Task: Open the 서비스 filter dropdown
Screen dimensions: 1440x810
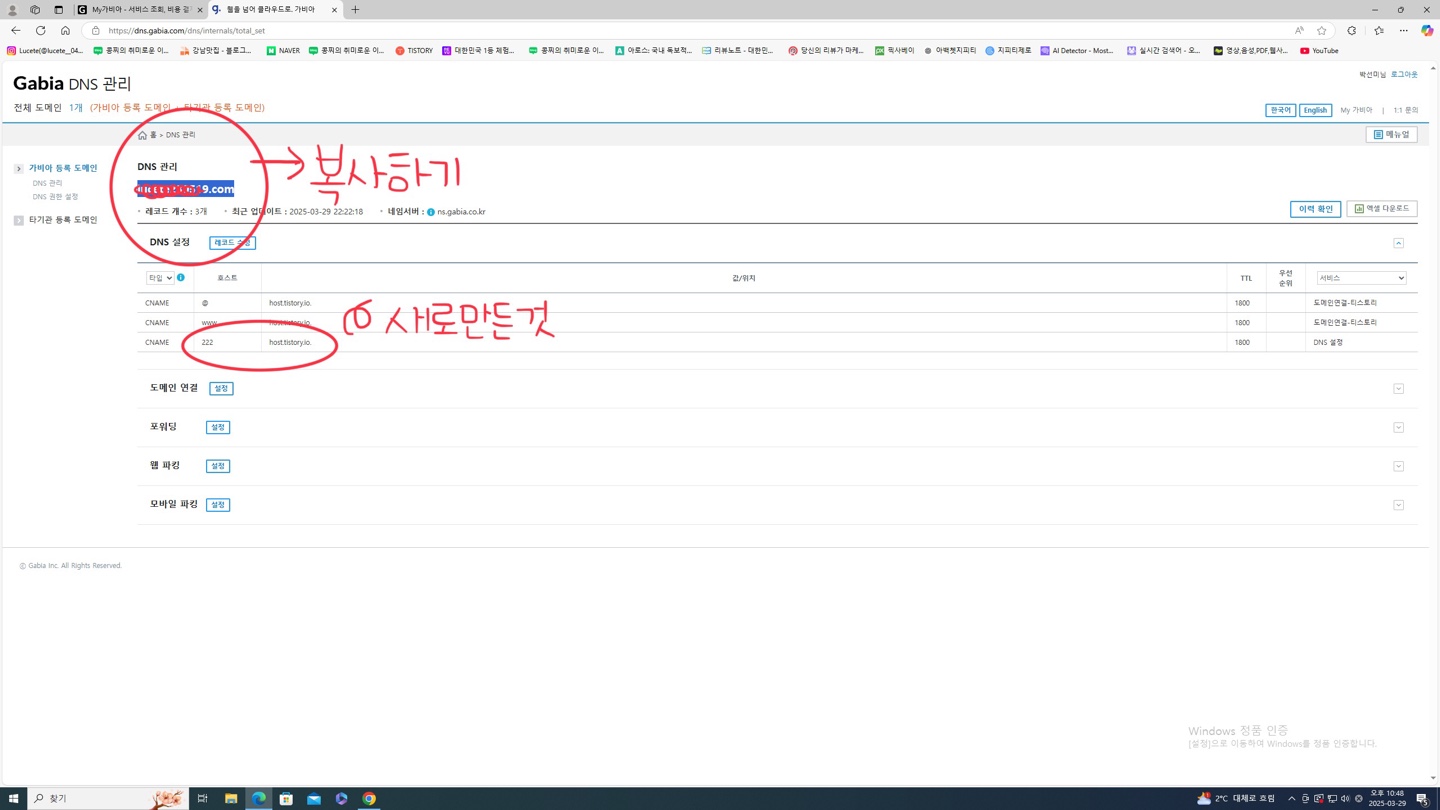Action: tap(1361, 278)
